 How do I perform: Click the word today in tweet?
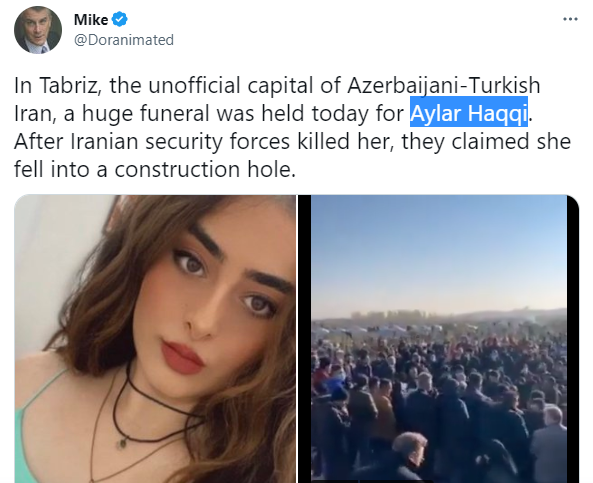pyautogui.click(x=340, y=113)
